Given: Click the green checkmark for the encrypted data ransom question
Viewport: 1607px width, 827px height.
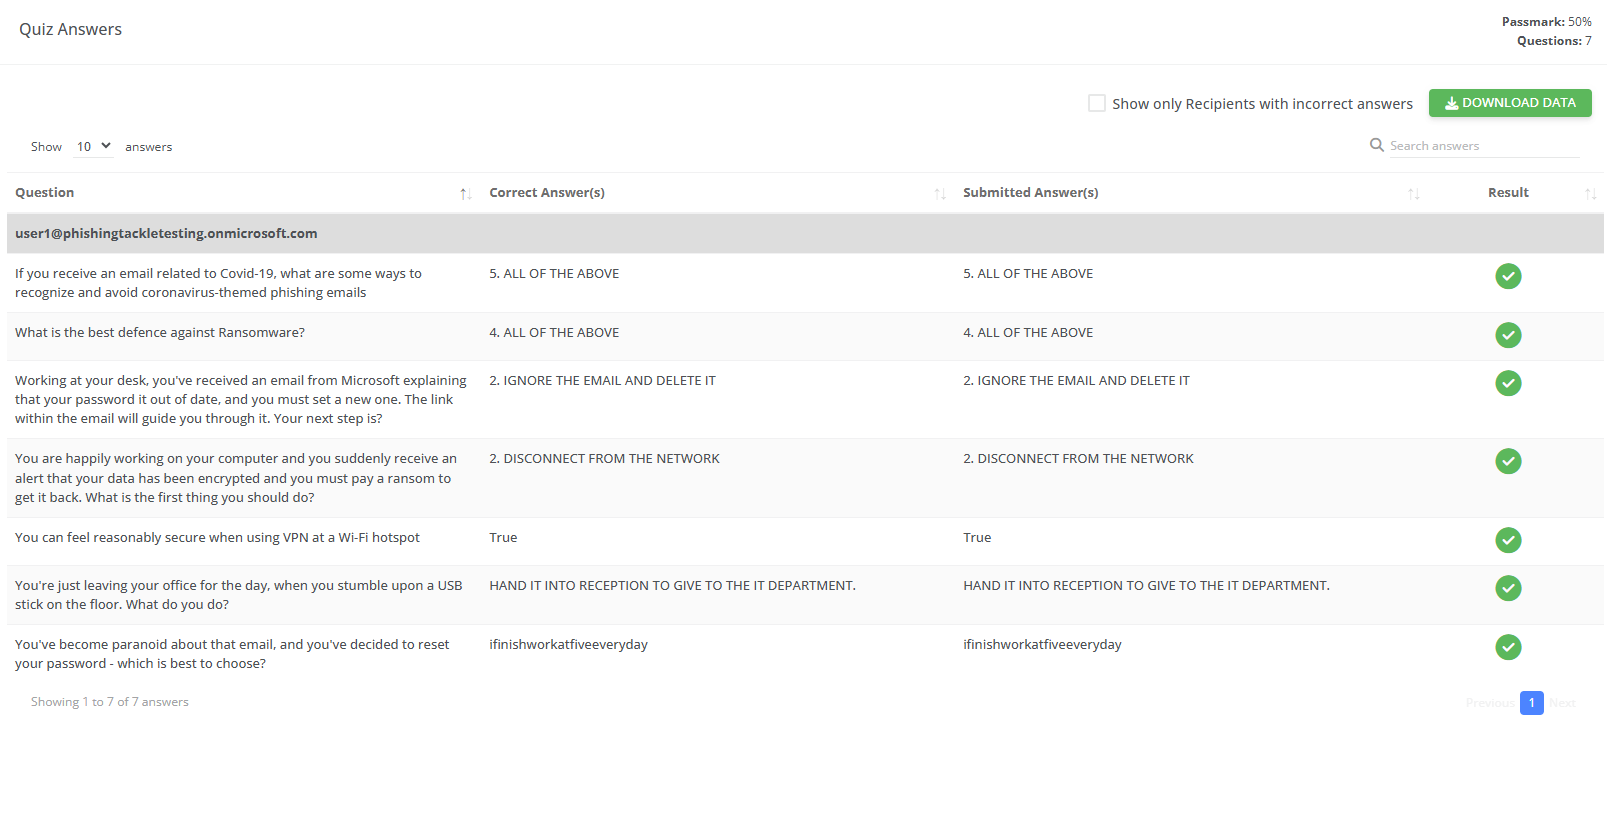Looking at the screenshot, I should click(x=1508, y=461).
